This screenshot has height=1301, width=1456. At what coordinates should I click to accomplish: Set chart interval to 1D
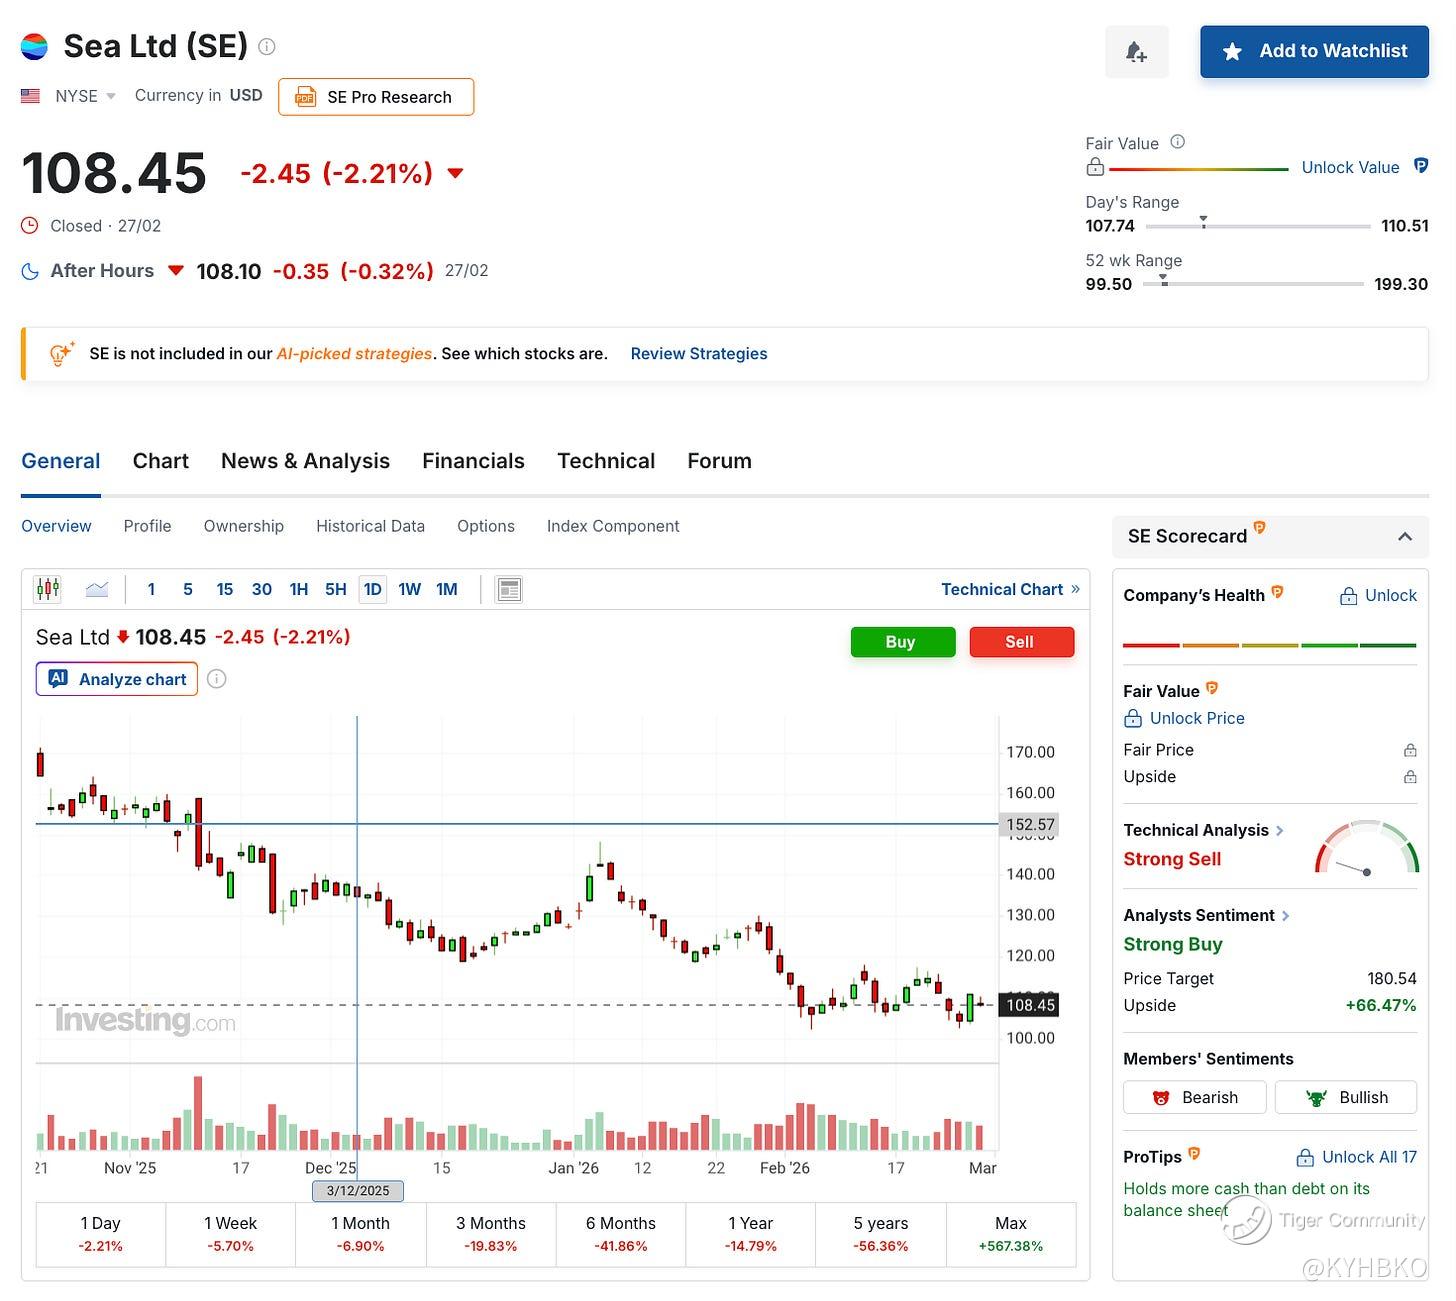point(373,589)
